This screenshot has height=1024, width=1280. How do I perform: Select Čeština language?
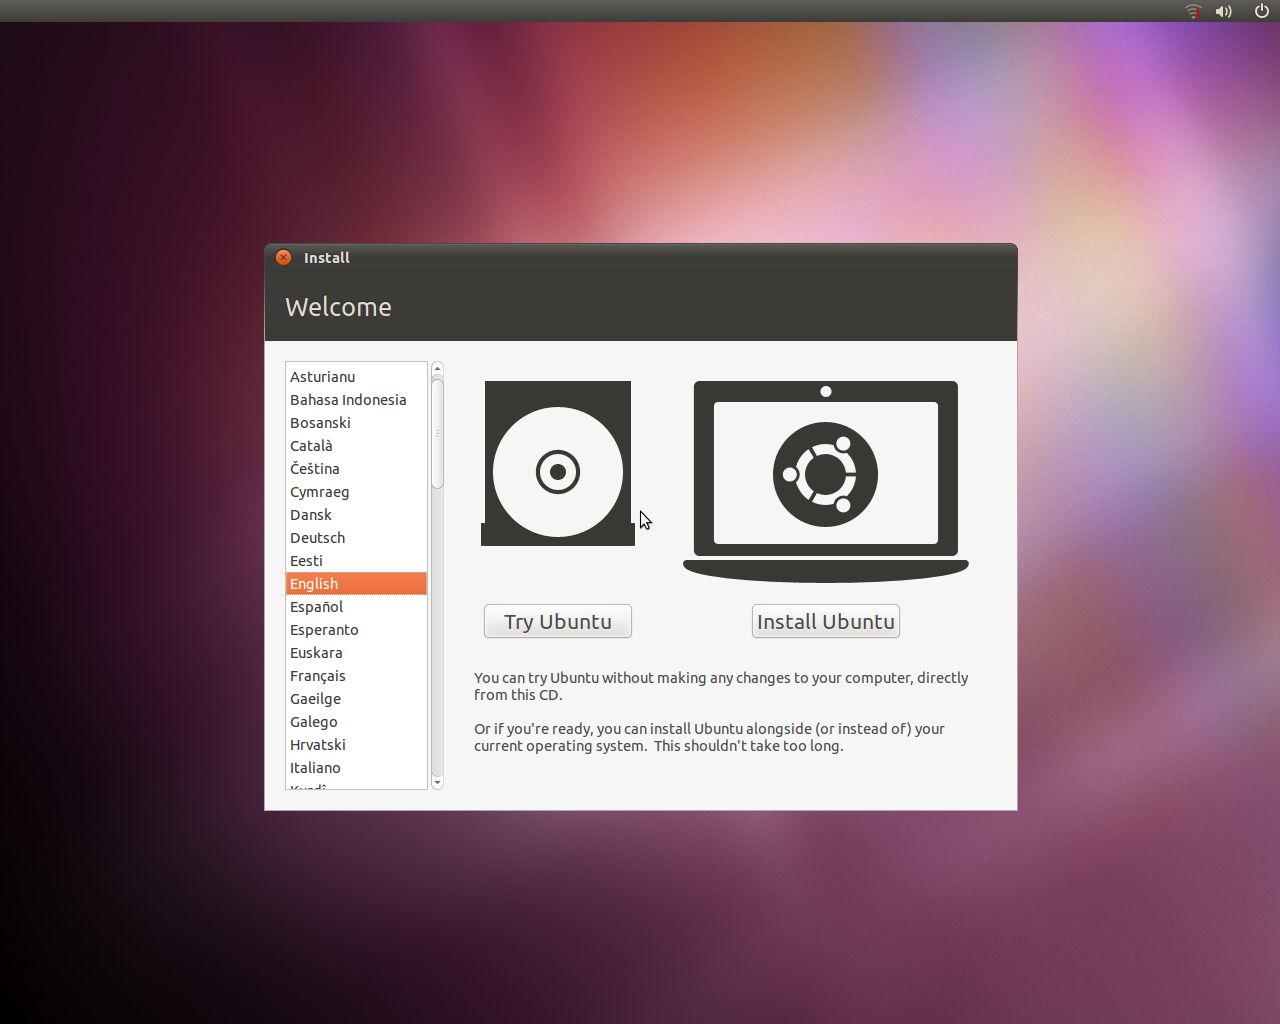356,469
